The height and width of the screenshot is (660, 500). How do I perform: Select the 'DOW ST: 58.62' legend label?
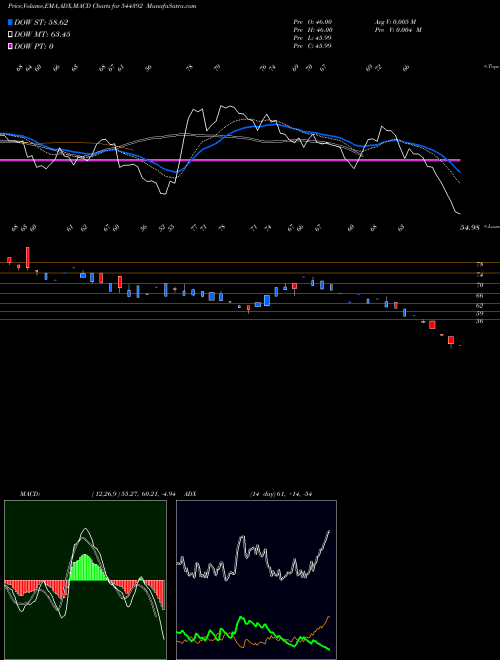[x=41, y=22]
